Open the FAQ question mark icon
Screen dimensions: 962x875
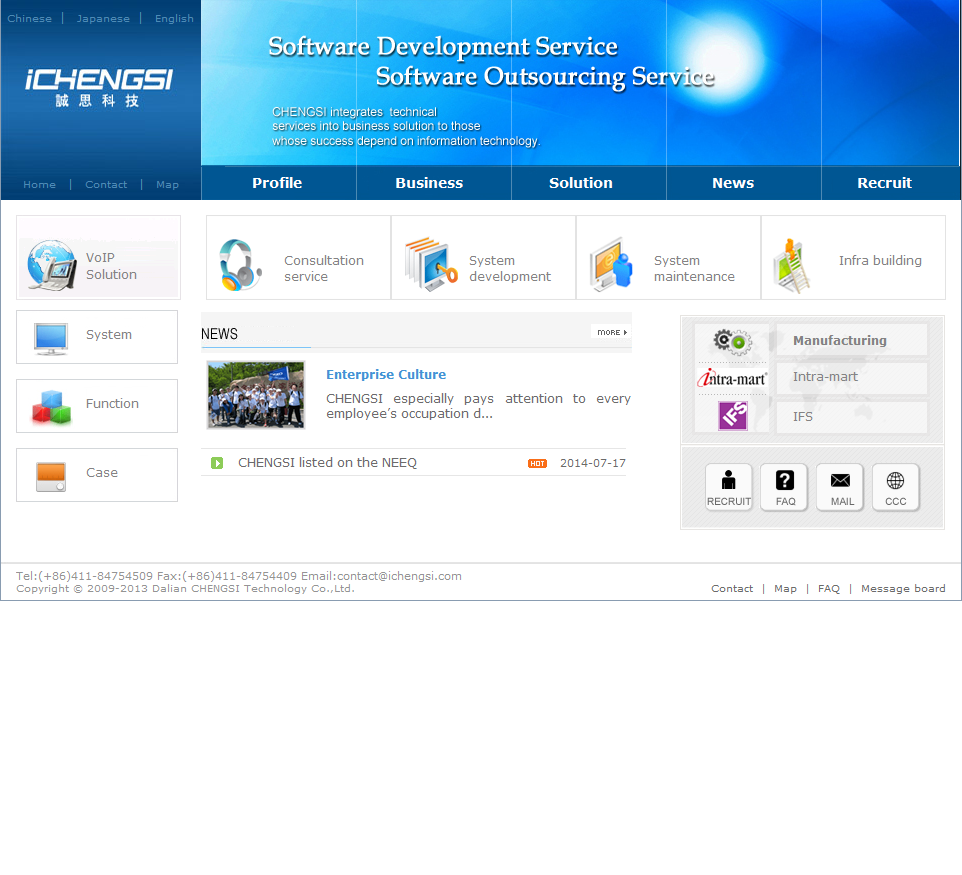(785, 488)
